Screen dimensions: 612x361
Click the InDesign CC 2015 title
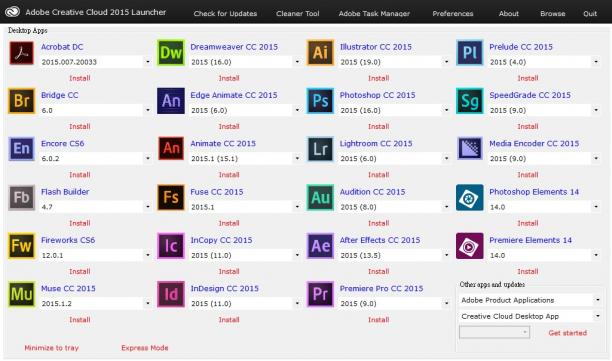pos(224,288)
